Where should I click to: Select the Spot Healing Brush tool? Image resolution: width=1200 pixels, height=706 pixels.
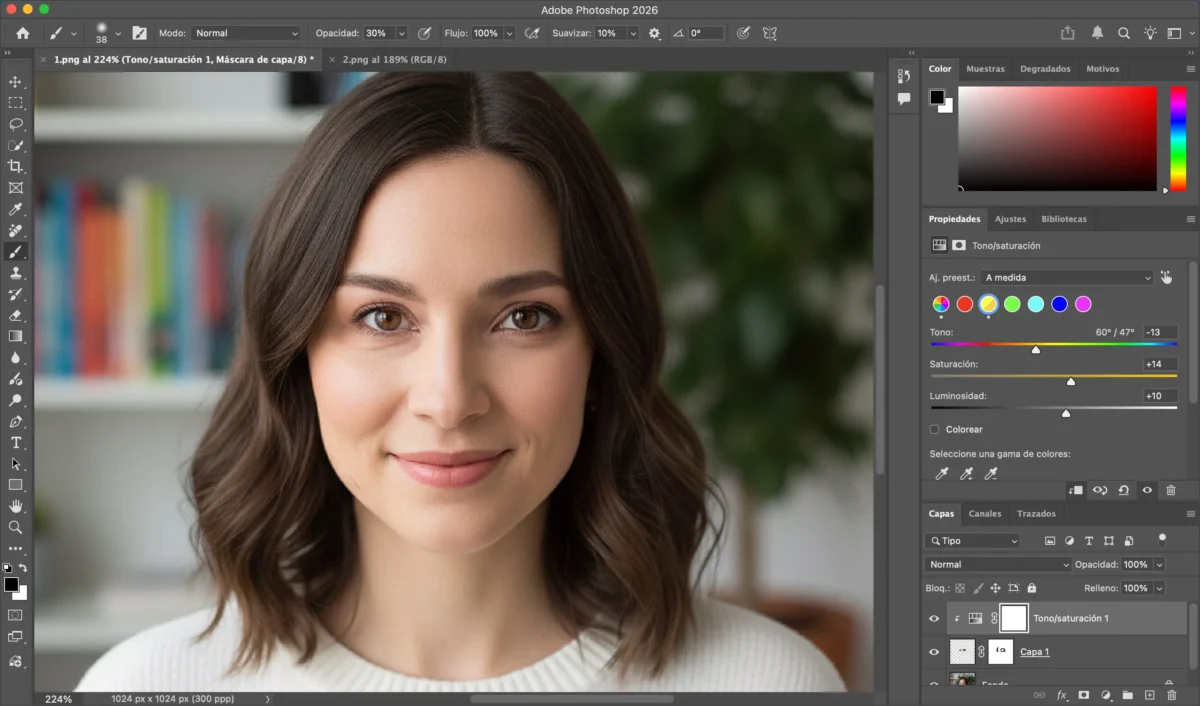15,230
